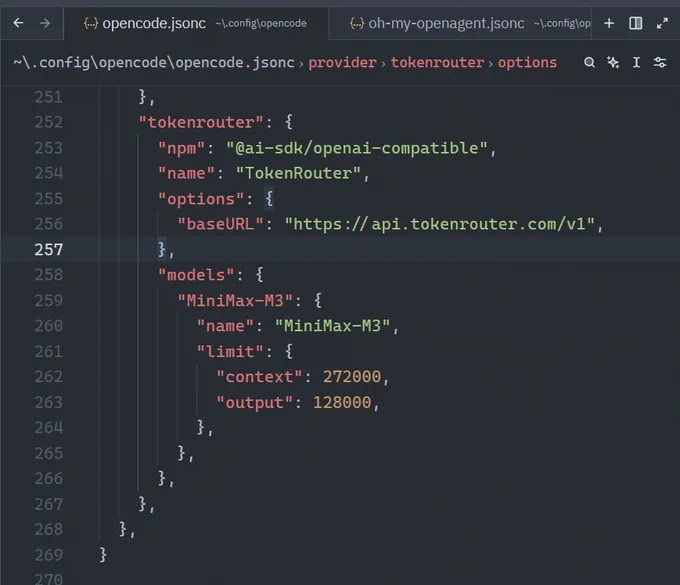Select the tokenrouter breadcrumb
This screenshot has height=585, width=680.
[x=437, y=63]
